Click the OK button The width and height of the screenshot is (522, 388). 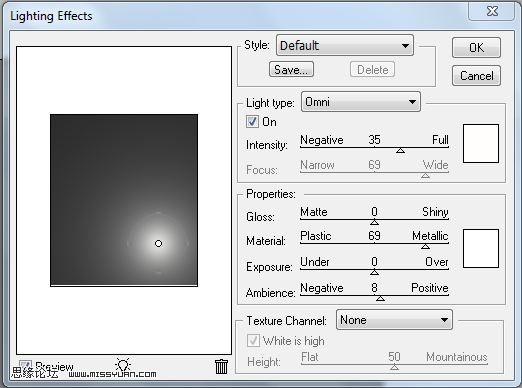476,48
